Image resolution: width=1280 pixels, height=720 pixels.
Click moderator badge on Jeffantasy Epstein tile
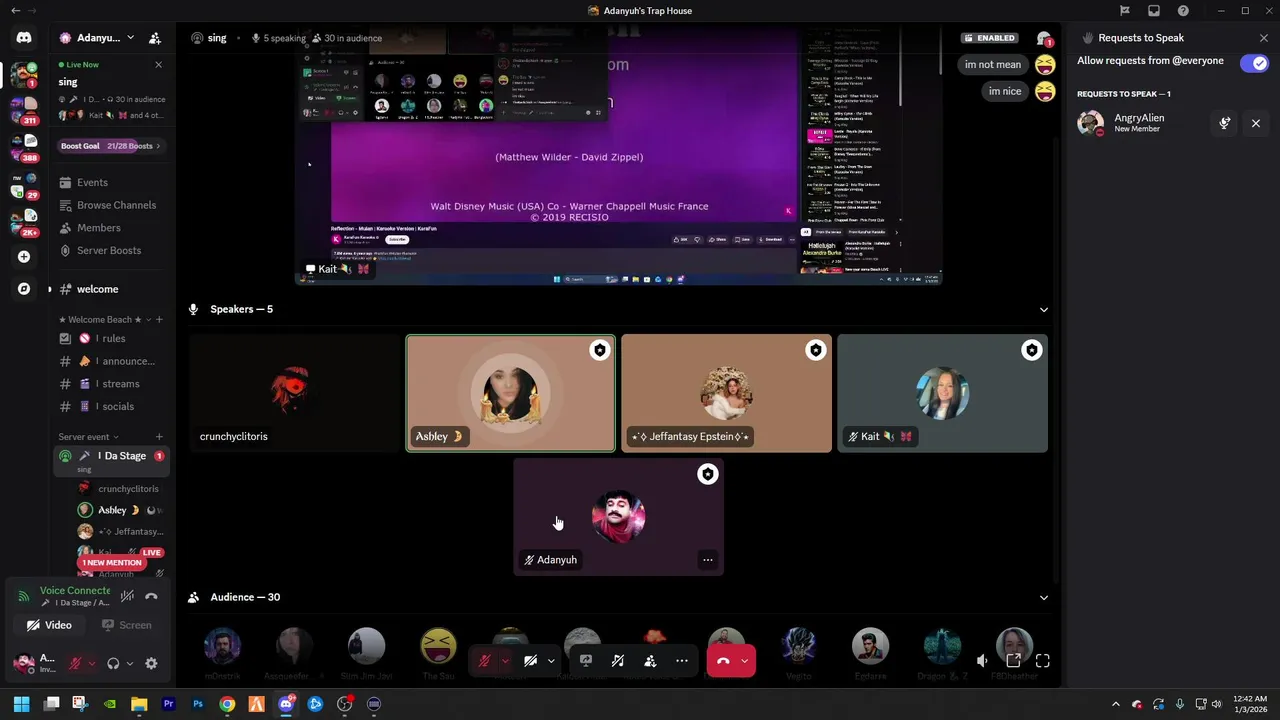click(815, 350)
